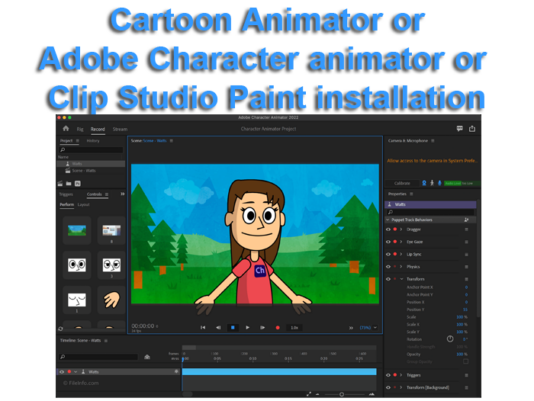534x401 pixels.
Task: Click the Calibrate button
Action: tap(402, 183)
